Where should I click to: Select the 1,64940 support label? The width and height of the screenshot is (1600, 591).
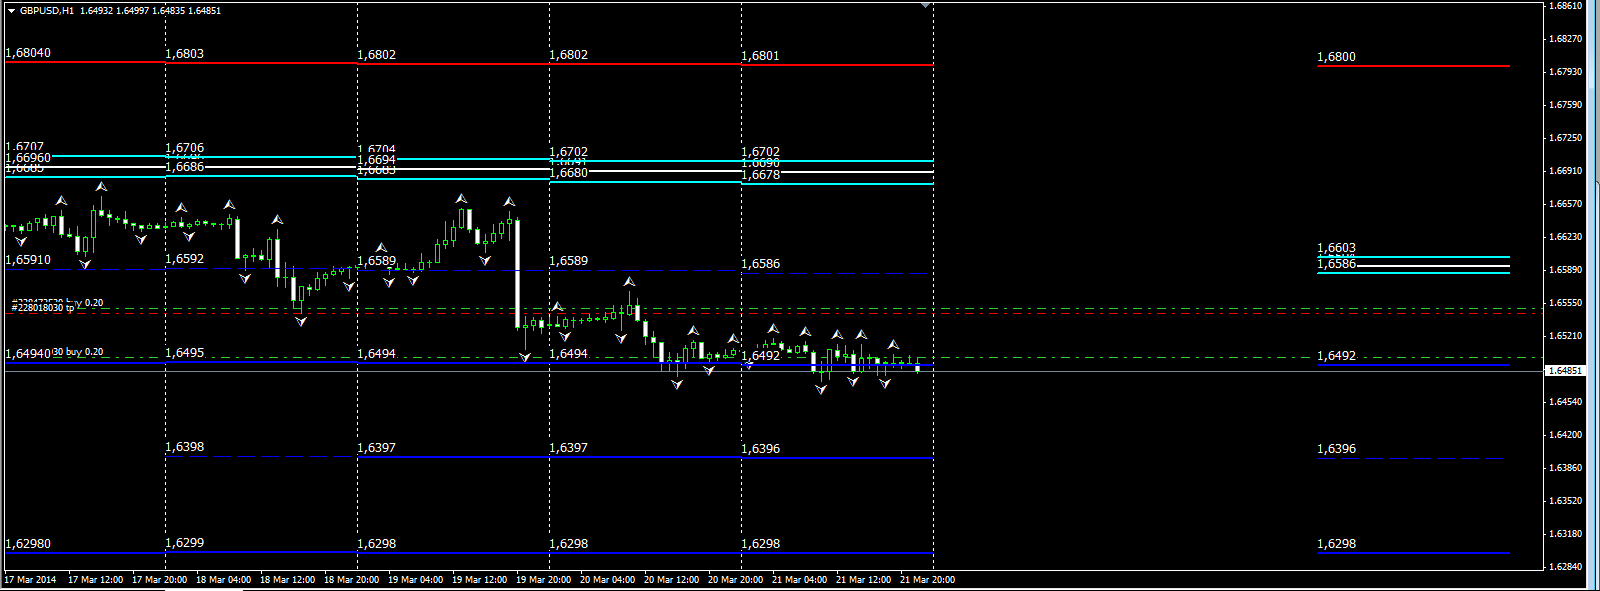tap(28, 354)
